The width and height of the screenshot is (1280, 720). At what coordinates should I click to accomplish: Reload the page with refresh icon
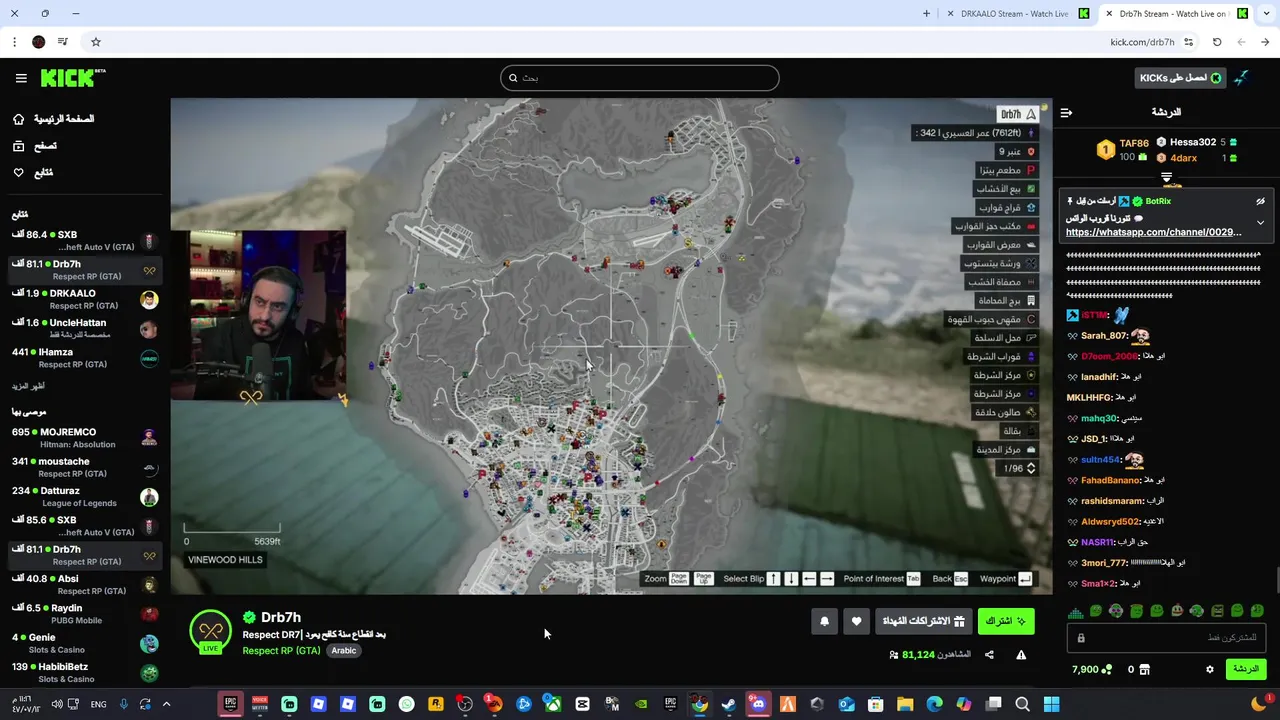[1217, 42]
